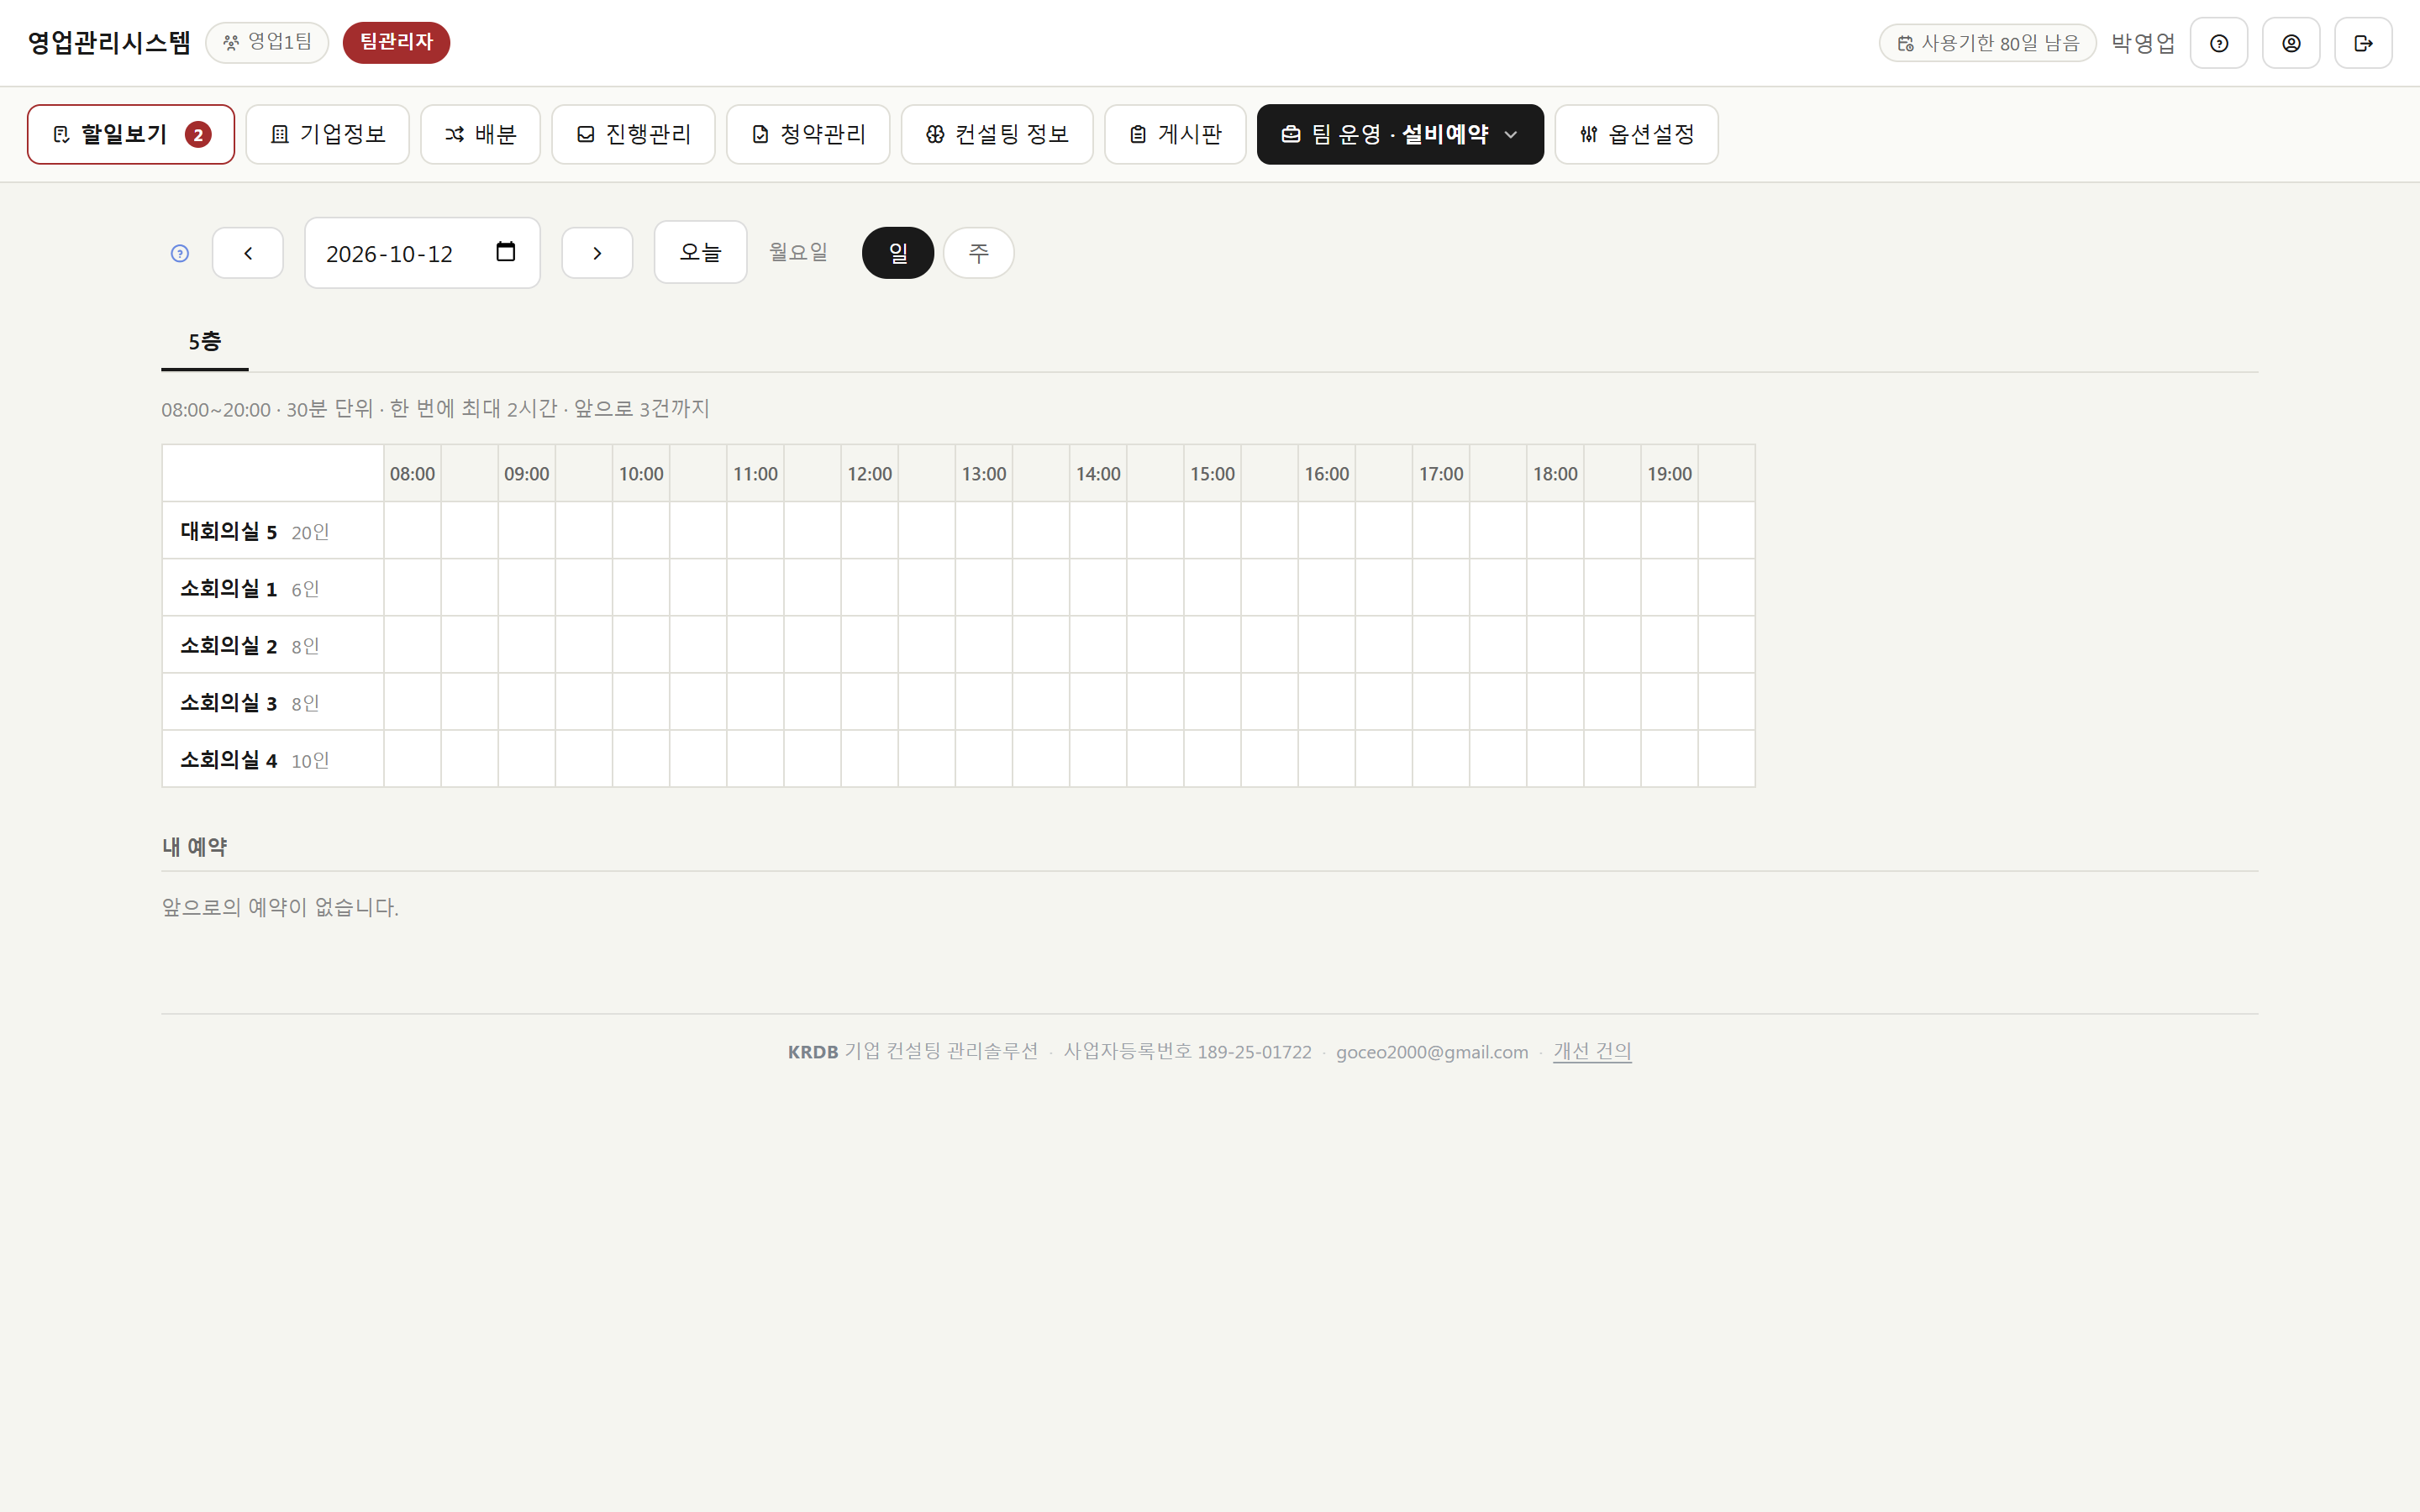Image resolution: width=2420 pixels, height=1512 pixels.
Task: Click the 12:00 time column header
Action: (x=869, y=474)
